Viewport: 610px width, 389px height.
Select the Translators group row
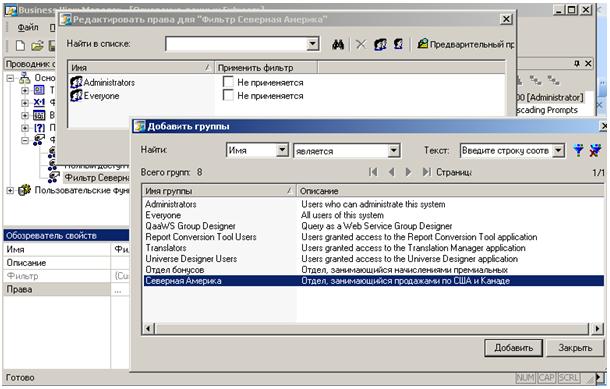(373, 248)
